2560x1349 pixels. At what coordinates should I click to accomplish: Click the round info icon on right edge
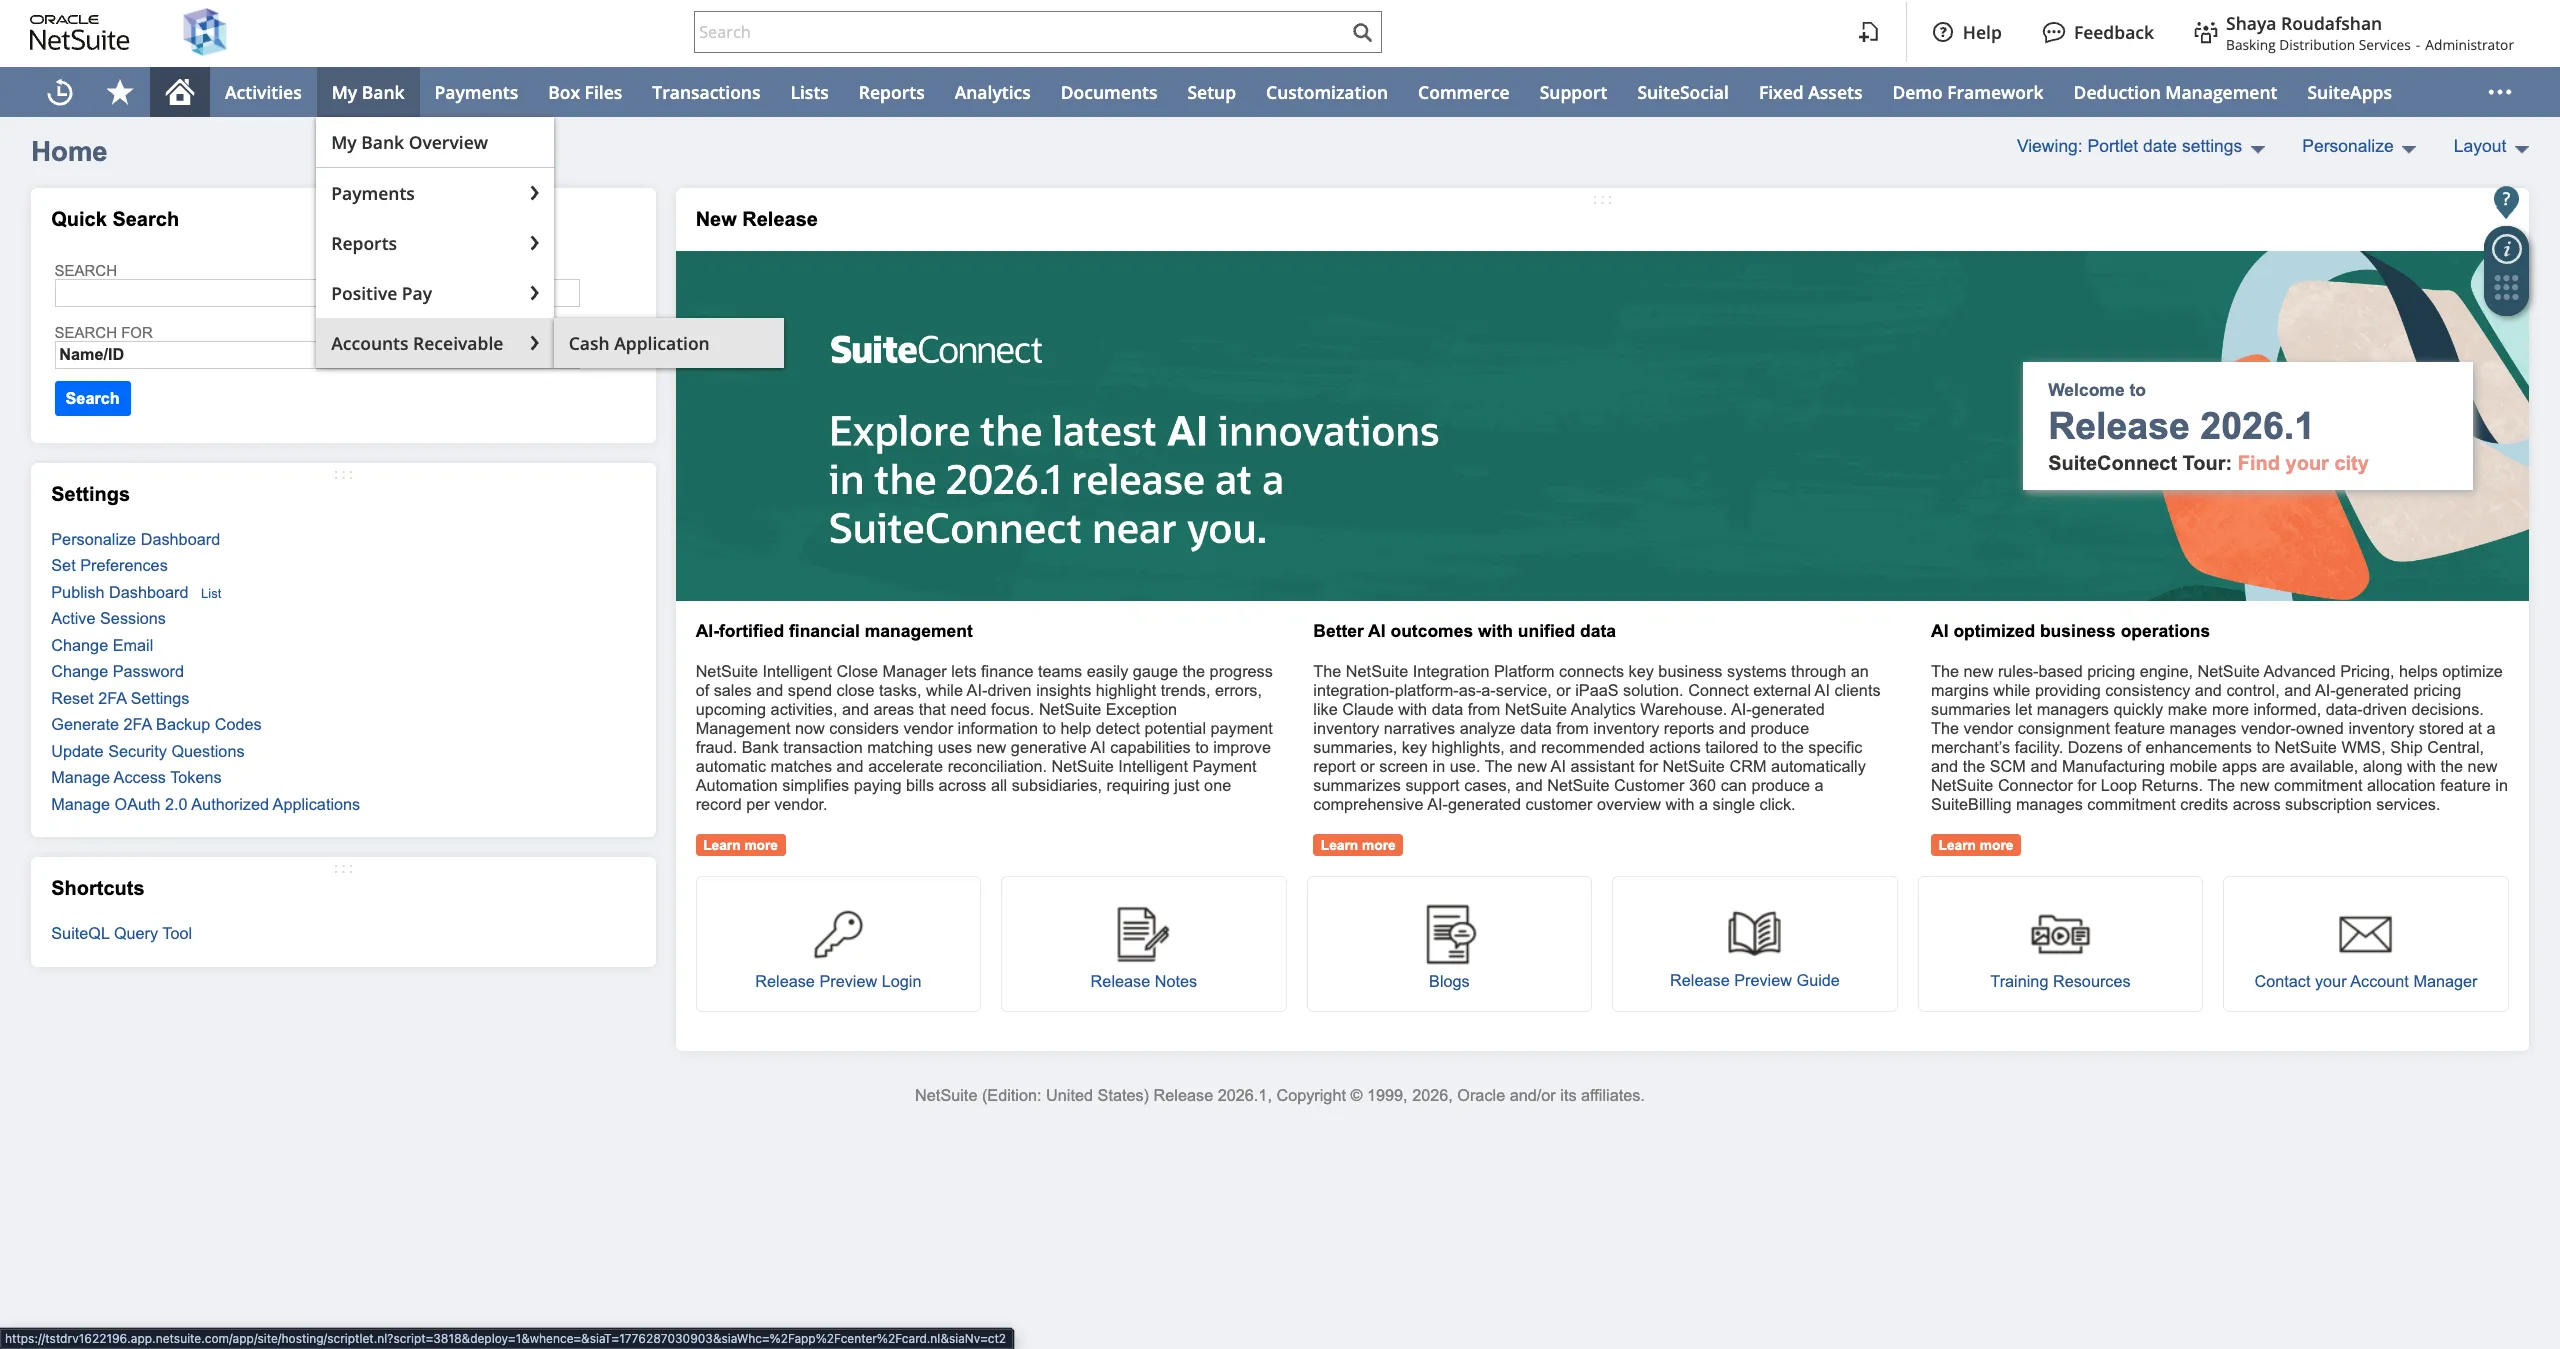coord(2506,249)
